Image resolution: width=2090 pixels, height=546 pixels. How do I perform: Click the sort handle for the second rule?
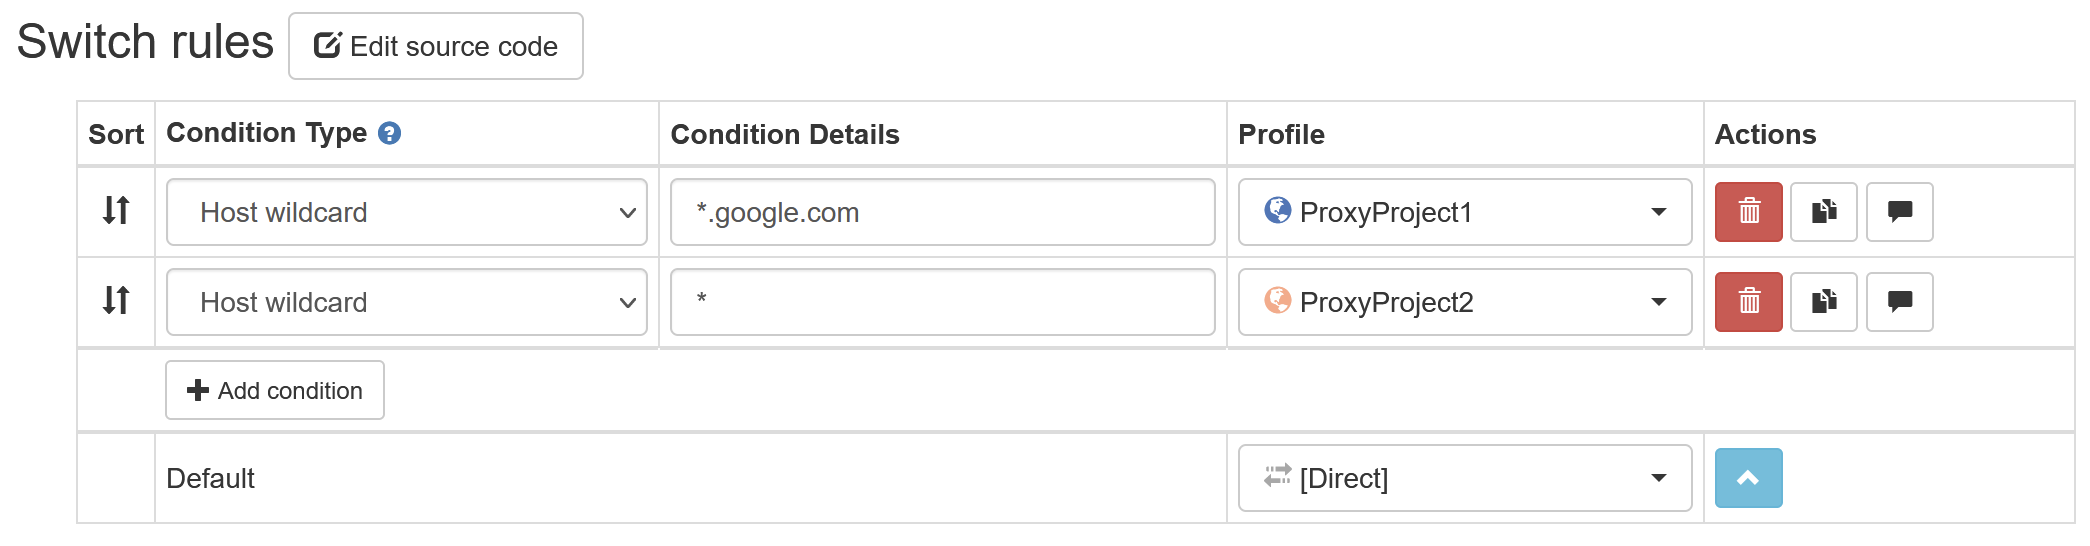(116, 300)
